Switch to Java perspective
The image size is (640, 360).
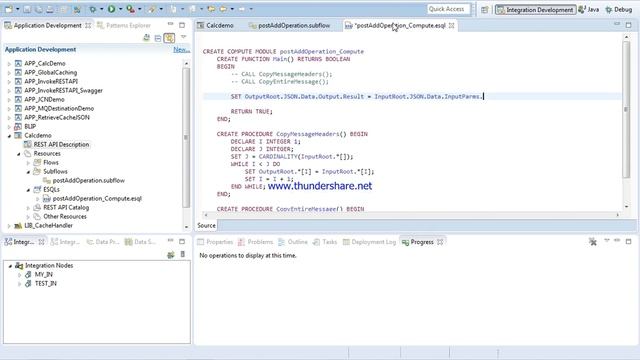click(x=589, y=9)
